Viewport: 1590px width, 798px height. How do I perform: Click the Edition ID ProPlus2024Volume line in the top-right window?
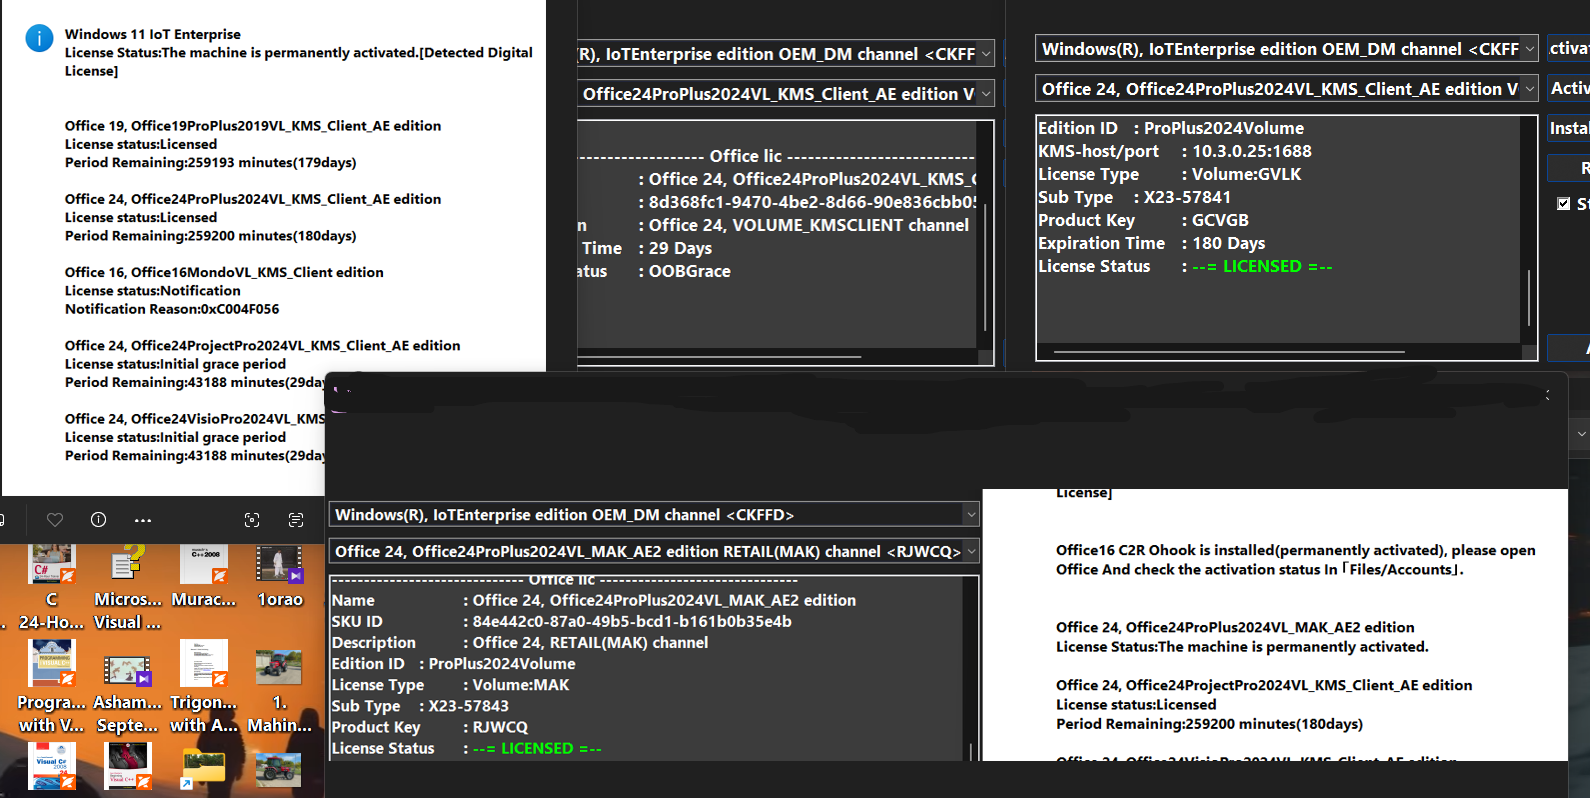(1171, 128)
